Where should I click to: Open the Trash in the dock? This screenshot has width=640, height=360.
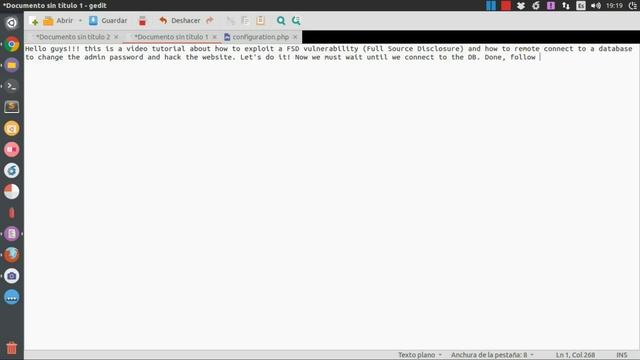11,348
